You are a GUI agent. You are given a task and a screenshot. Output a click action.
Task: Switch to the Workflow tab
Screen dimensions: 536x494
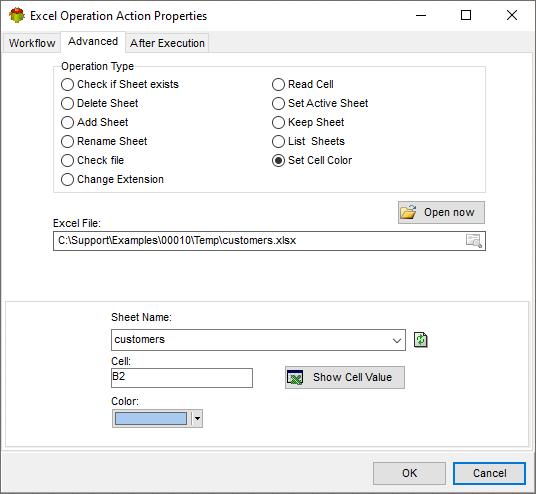[32, 43]
